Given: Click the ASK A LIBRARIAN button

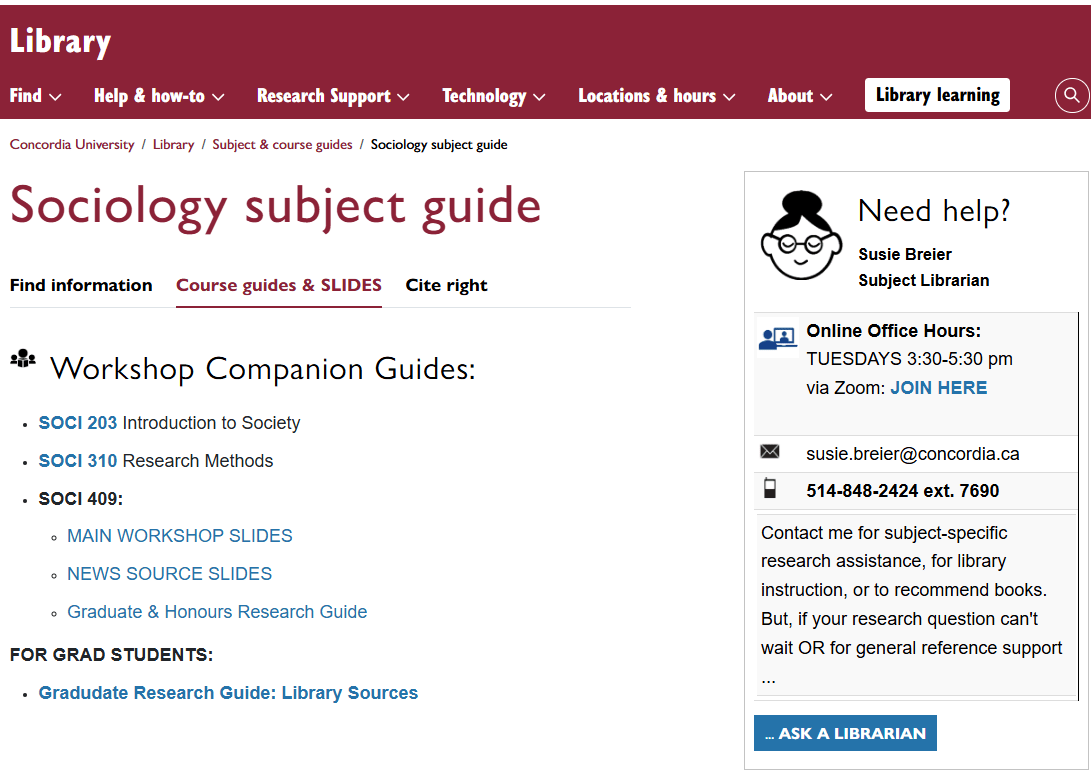Looking at the screenshot, I should pyautogui.click(x=844, y=732).
